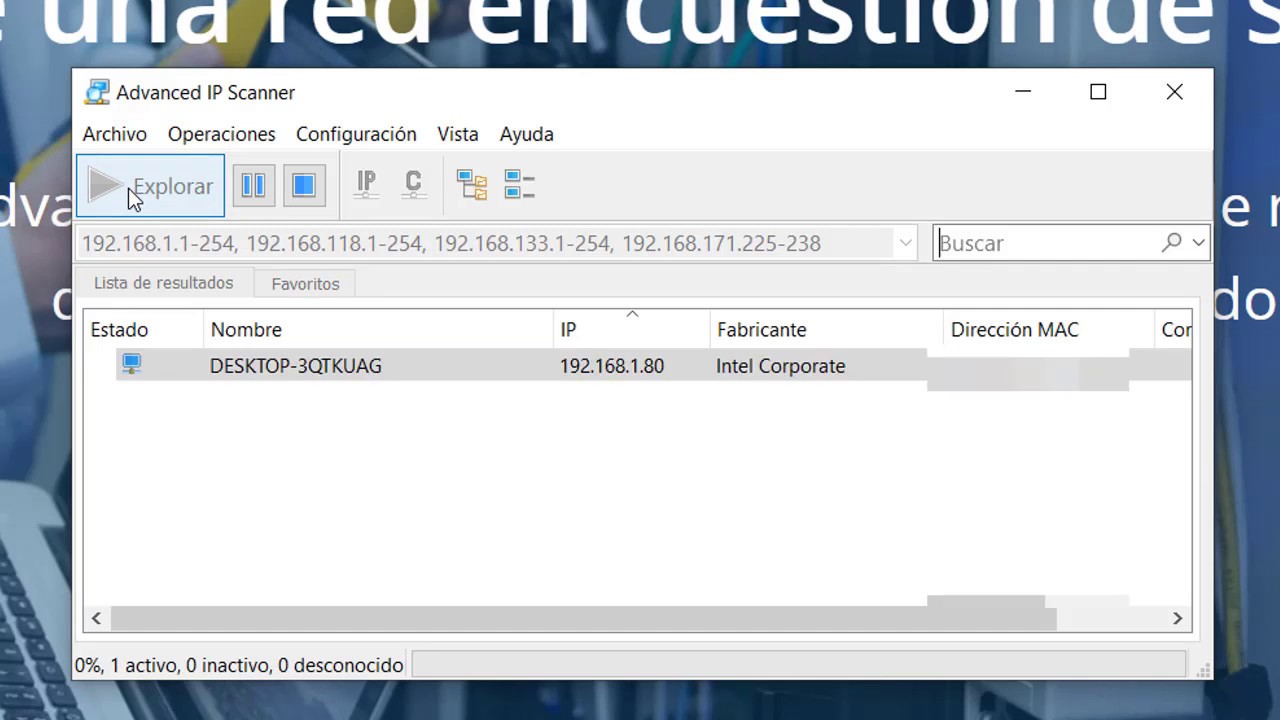Image resolution: width=1280 pixels, height=720 pixels.
Task: Click the Buscar search field
Action: coord(1047,243)
